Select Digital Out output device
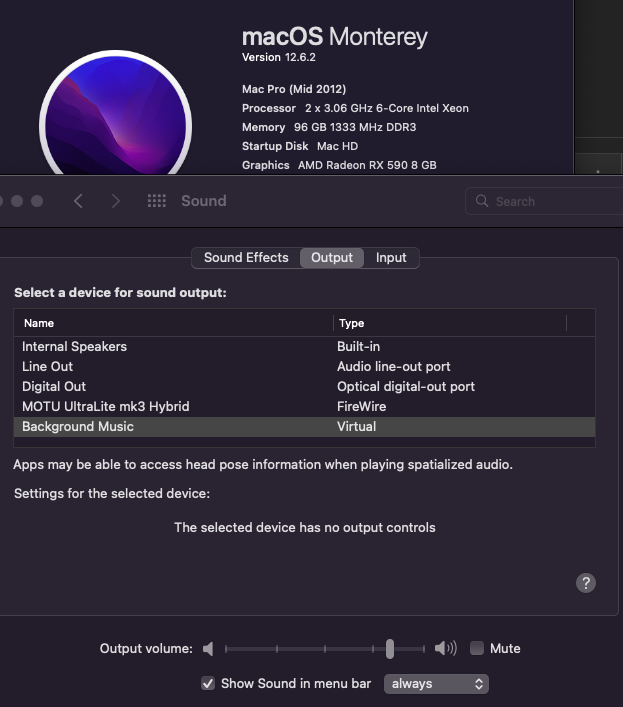This screenshot has width=623, height=707. 304,386
